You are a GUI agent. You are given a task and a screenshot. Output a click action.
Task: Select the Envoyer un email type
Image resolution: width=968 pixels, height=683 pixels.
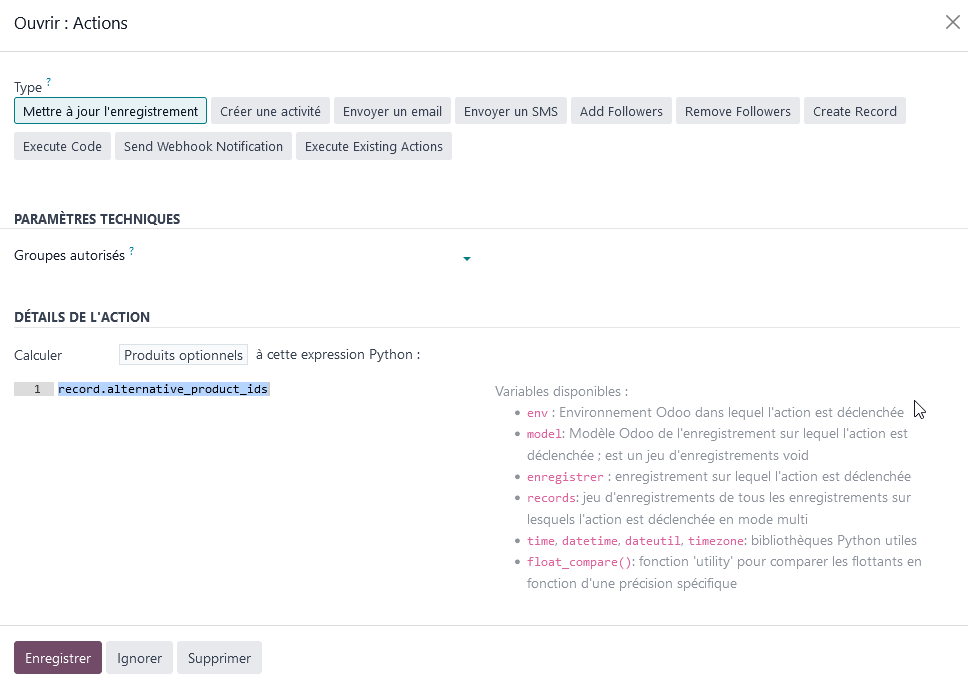point(392,111)
